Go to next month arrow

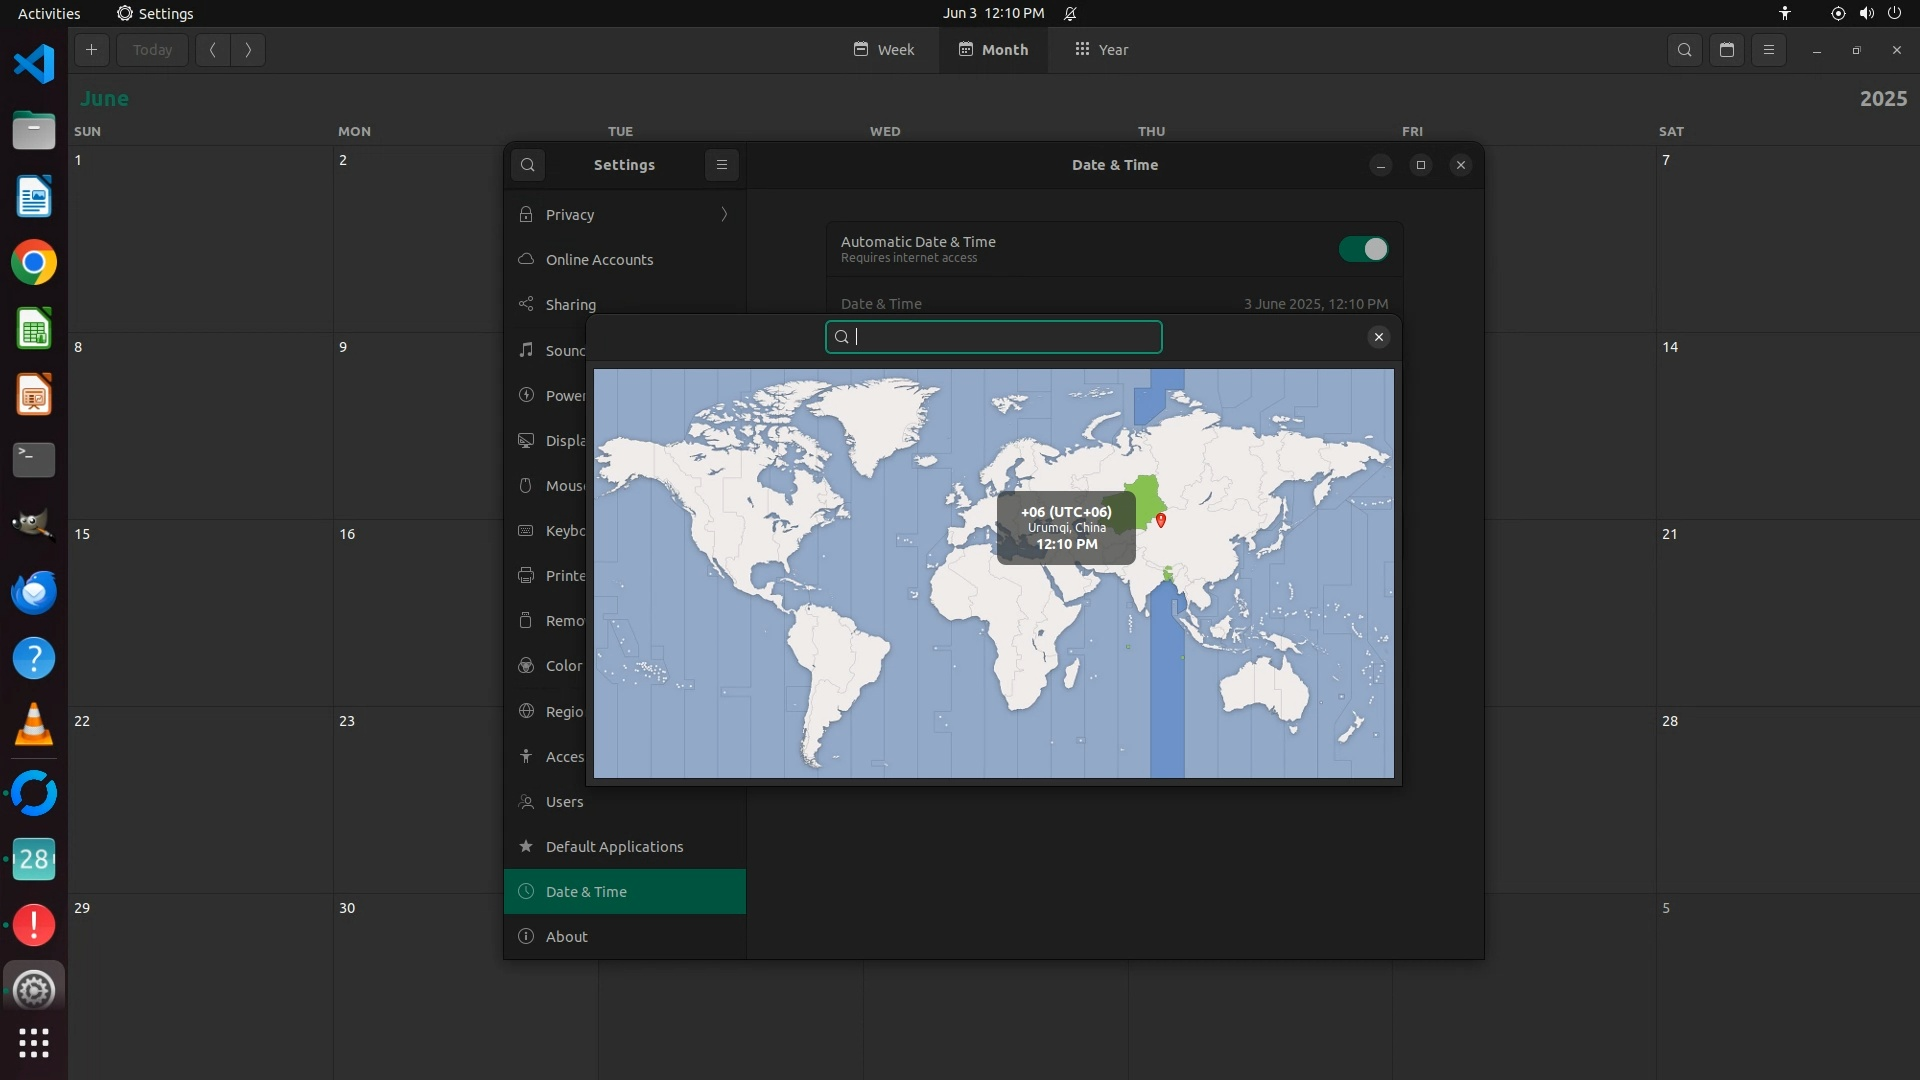pyautogui.click(x=248, y=50)
